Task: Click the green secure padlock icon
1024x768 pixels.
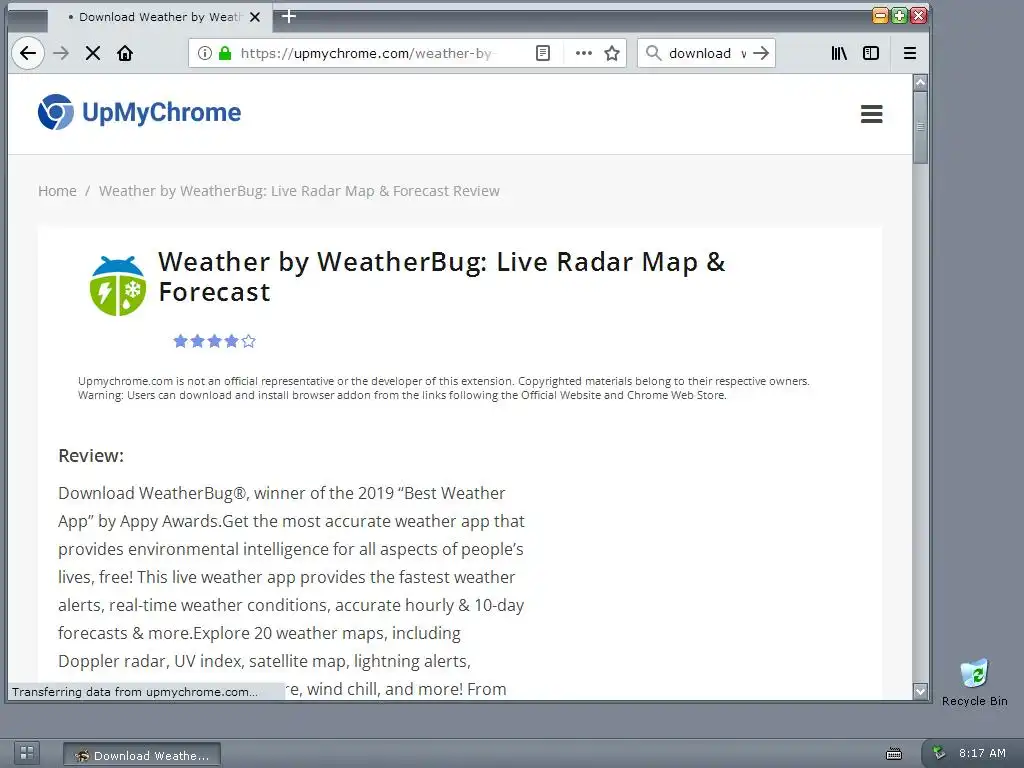Action: 225,53
